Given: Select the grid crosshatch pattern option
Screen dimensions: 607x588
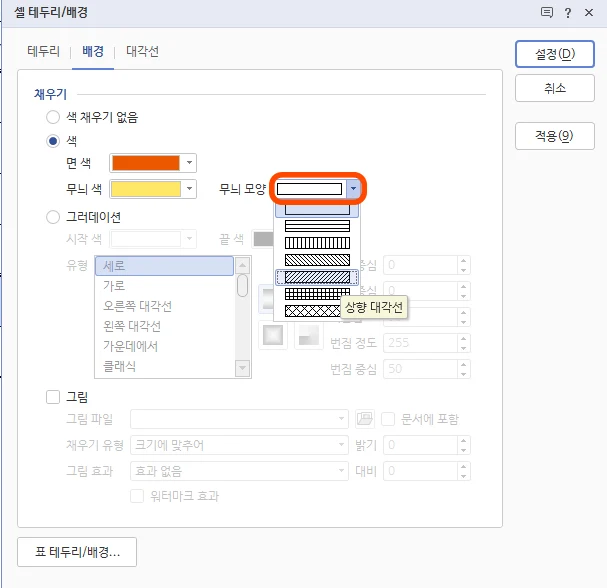Looking at the screenshot, I should pyautogui.click(x=317, y=294).
